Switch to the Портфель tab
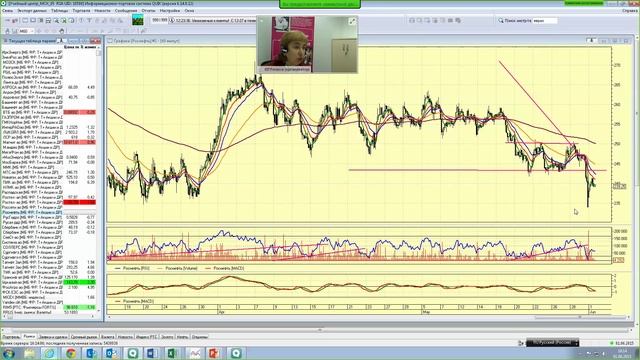This screenshot has height=360, width=640. pyautogui.click(x=11, y=337)
